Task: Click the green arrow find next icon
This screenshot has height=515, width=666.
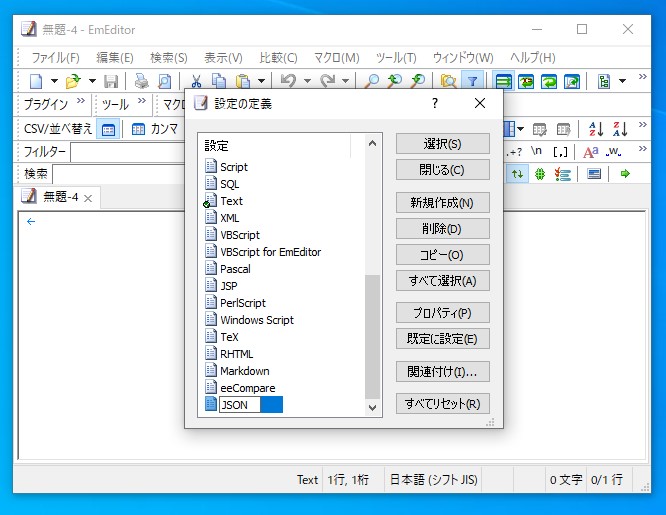Action: [625, 173]
